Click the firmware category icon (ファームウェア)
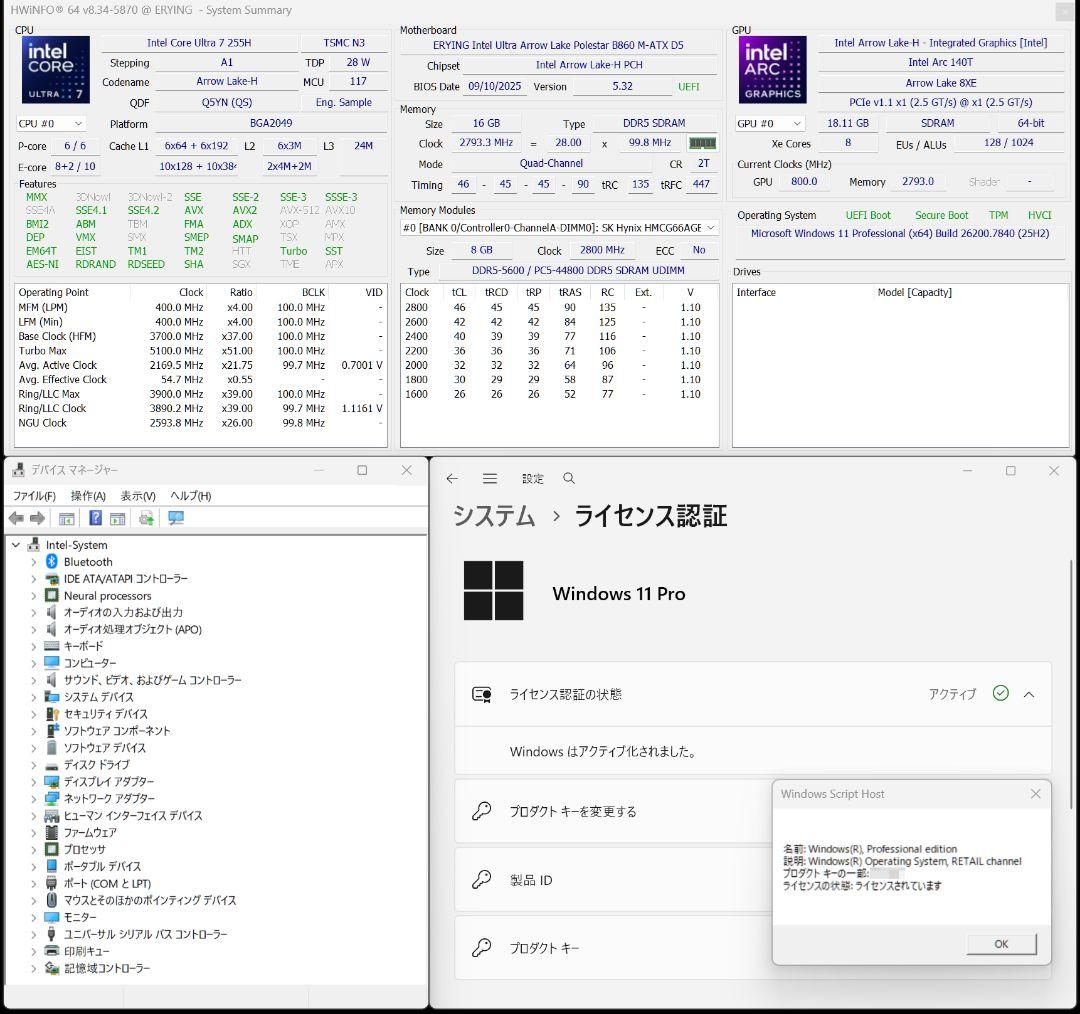Screen dimensions: 1080x1014 [52, 832]
